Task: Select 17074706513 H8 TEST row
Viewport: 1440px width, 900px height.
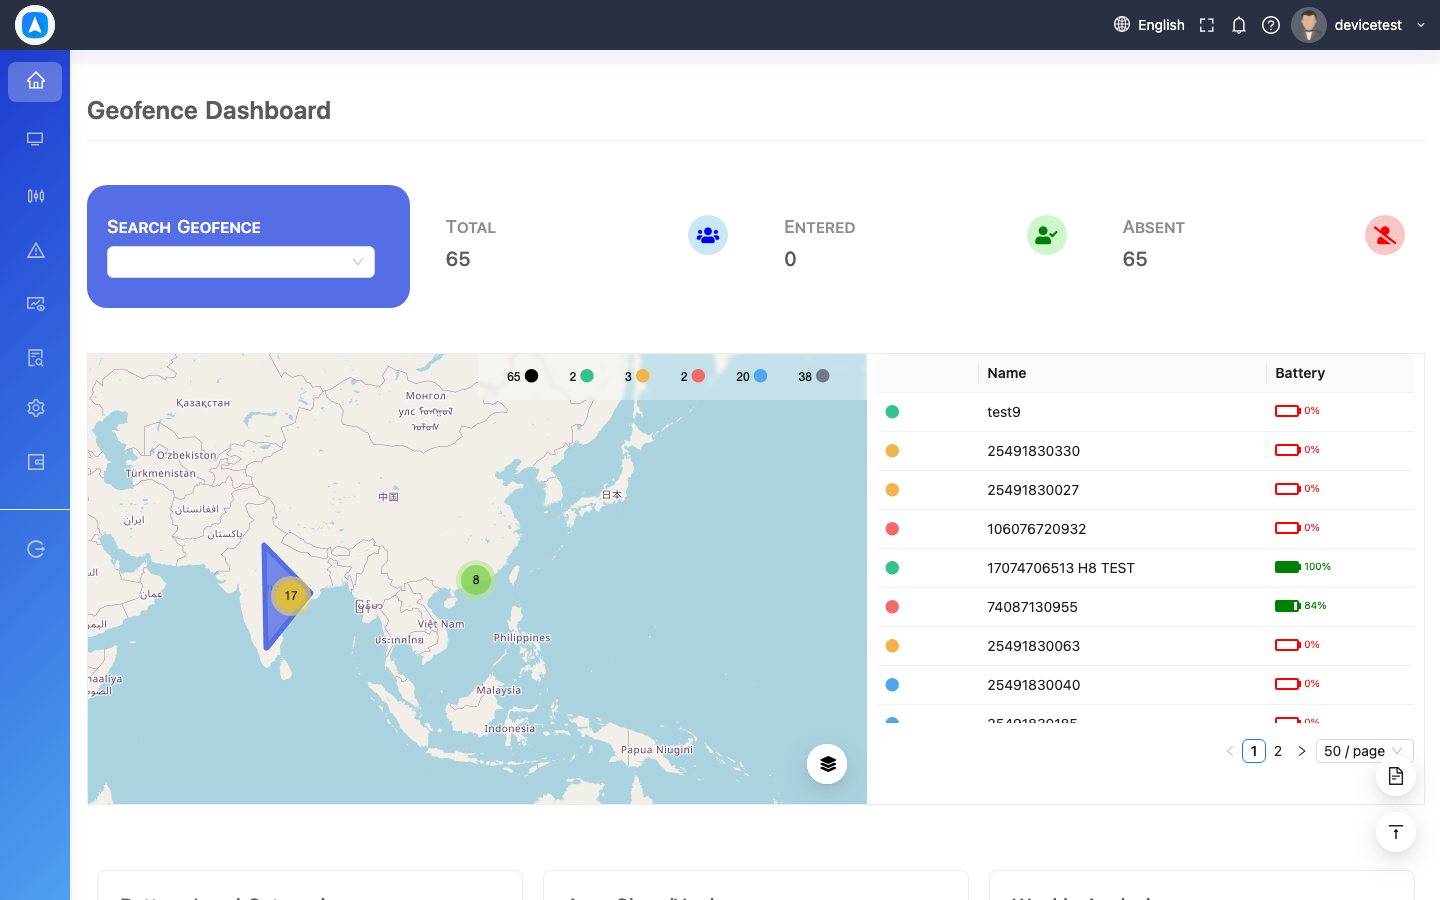Action: 1145,568
